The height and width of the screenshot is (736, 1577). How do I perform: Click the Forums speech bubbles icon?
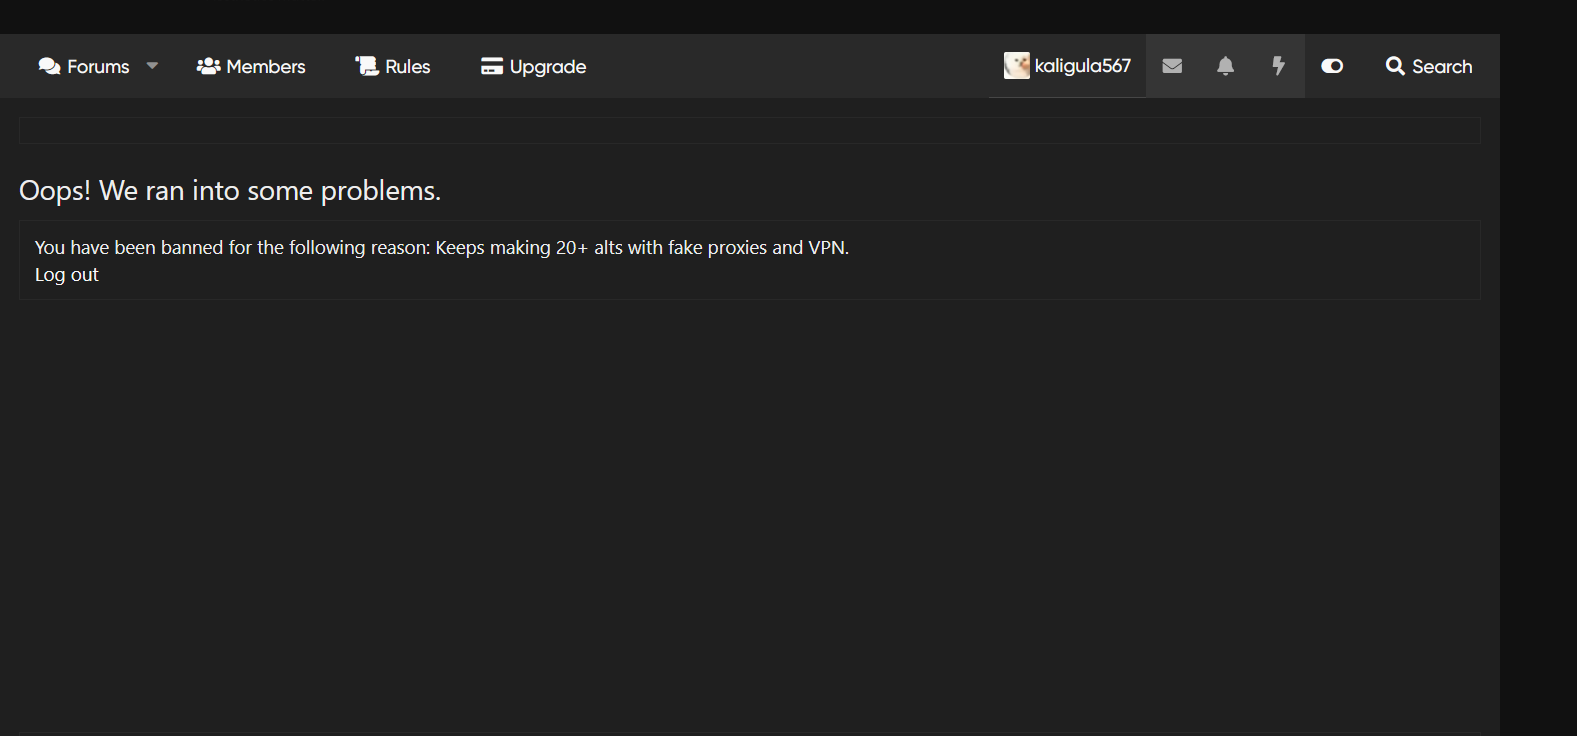tap(49, 66)
